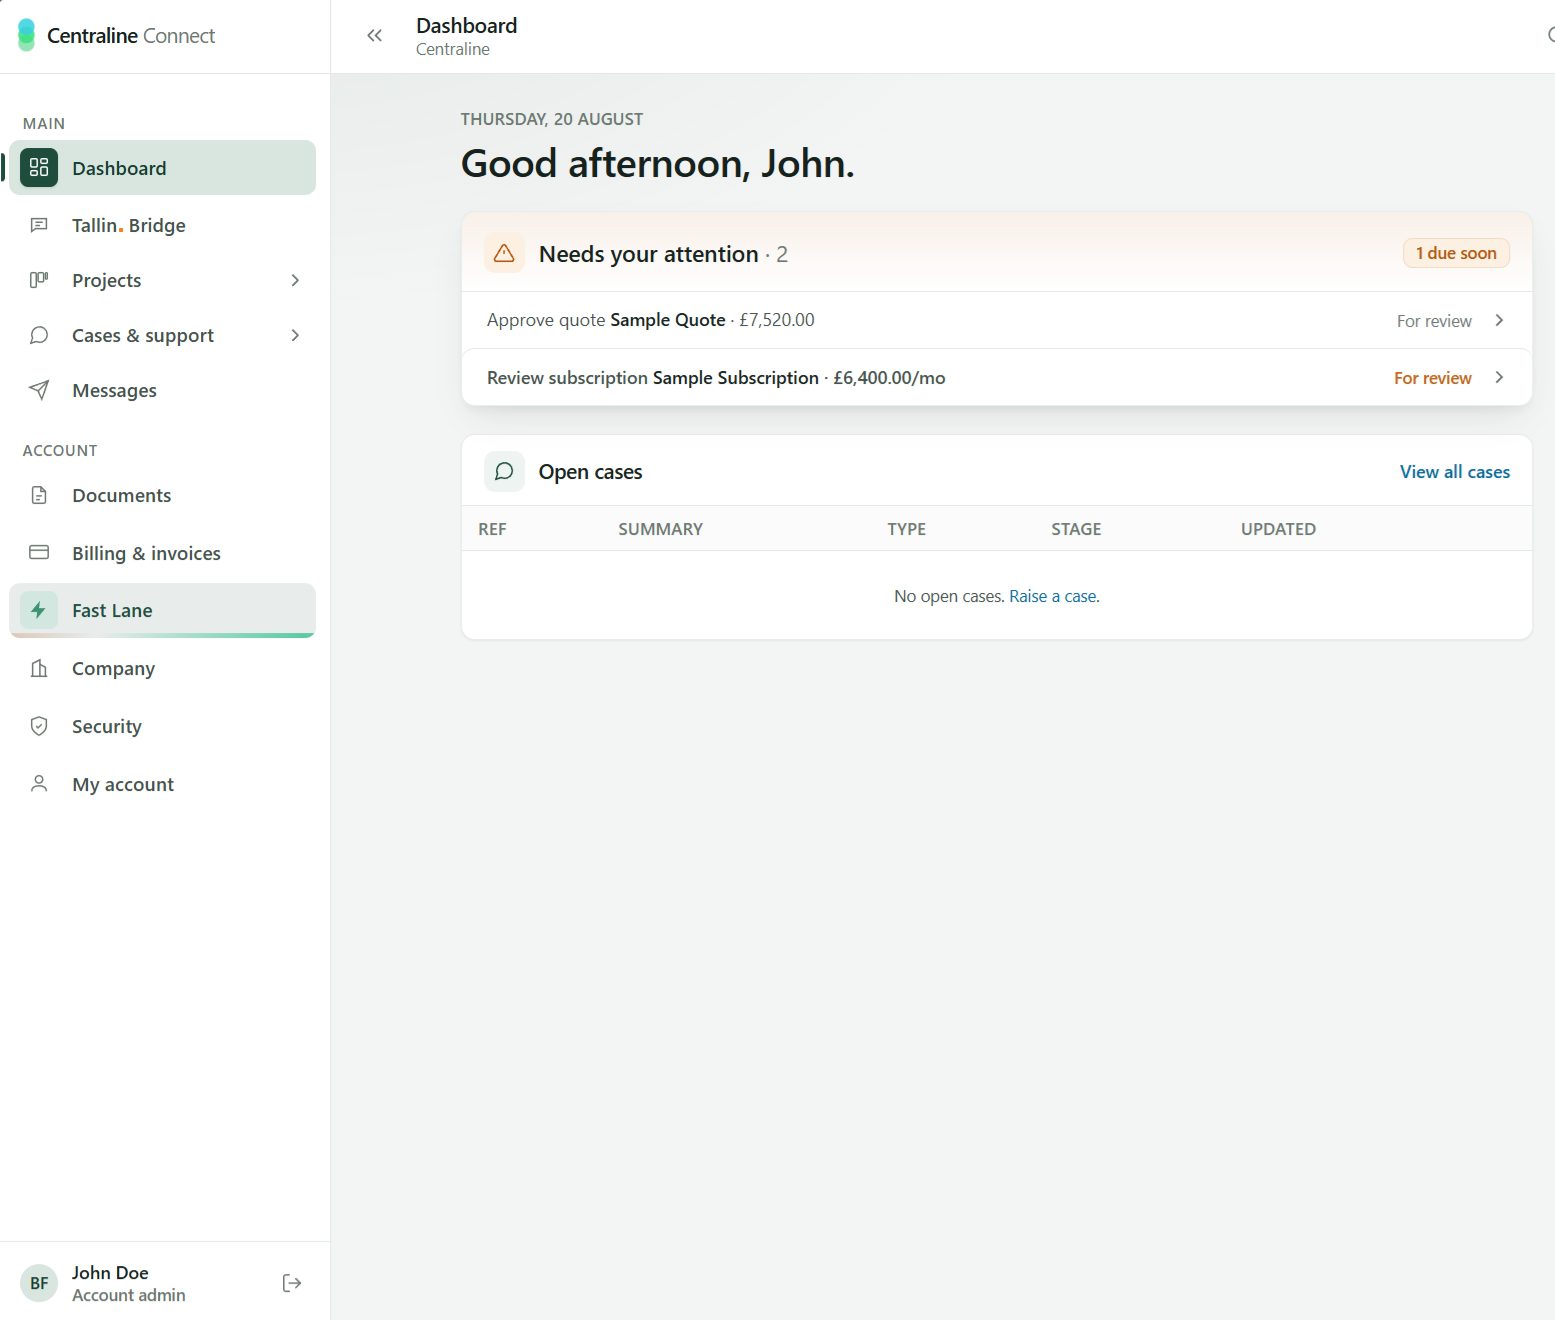Click the My account person icon
The width and height of the screenshot is (1555, 1320).
point(39,783)
